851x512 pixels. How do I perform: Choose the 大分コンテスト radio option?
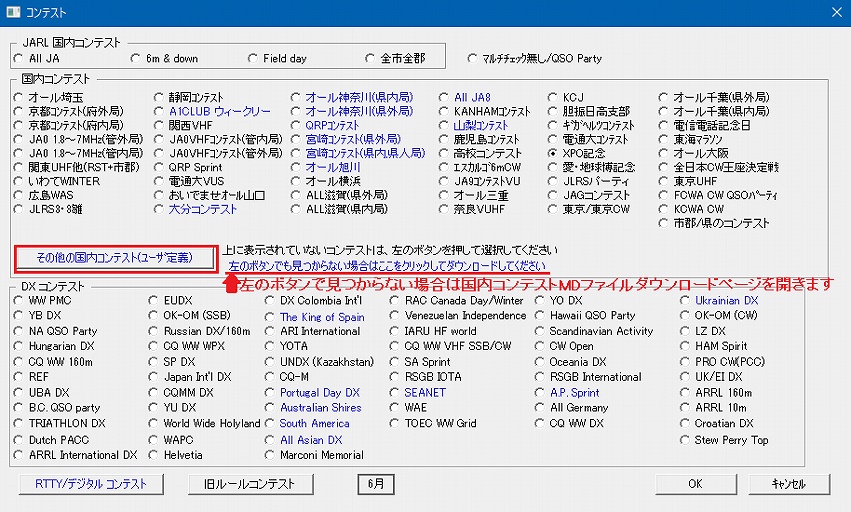[x=160, y=210]
